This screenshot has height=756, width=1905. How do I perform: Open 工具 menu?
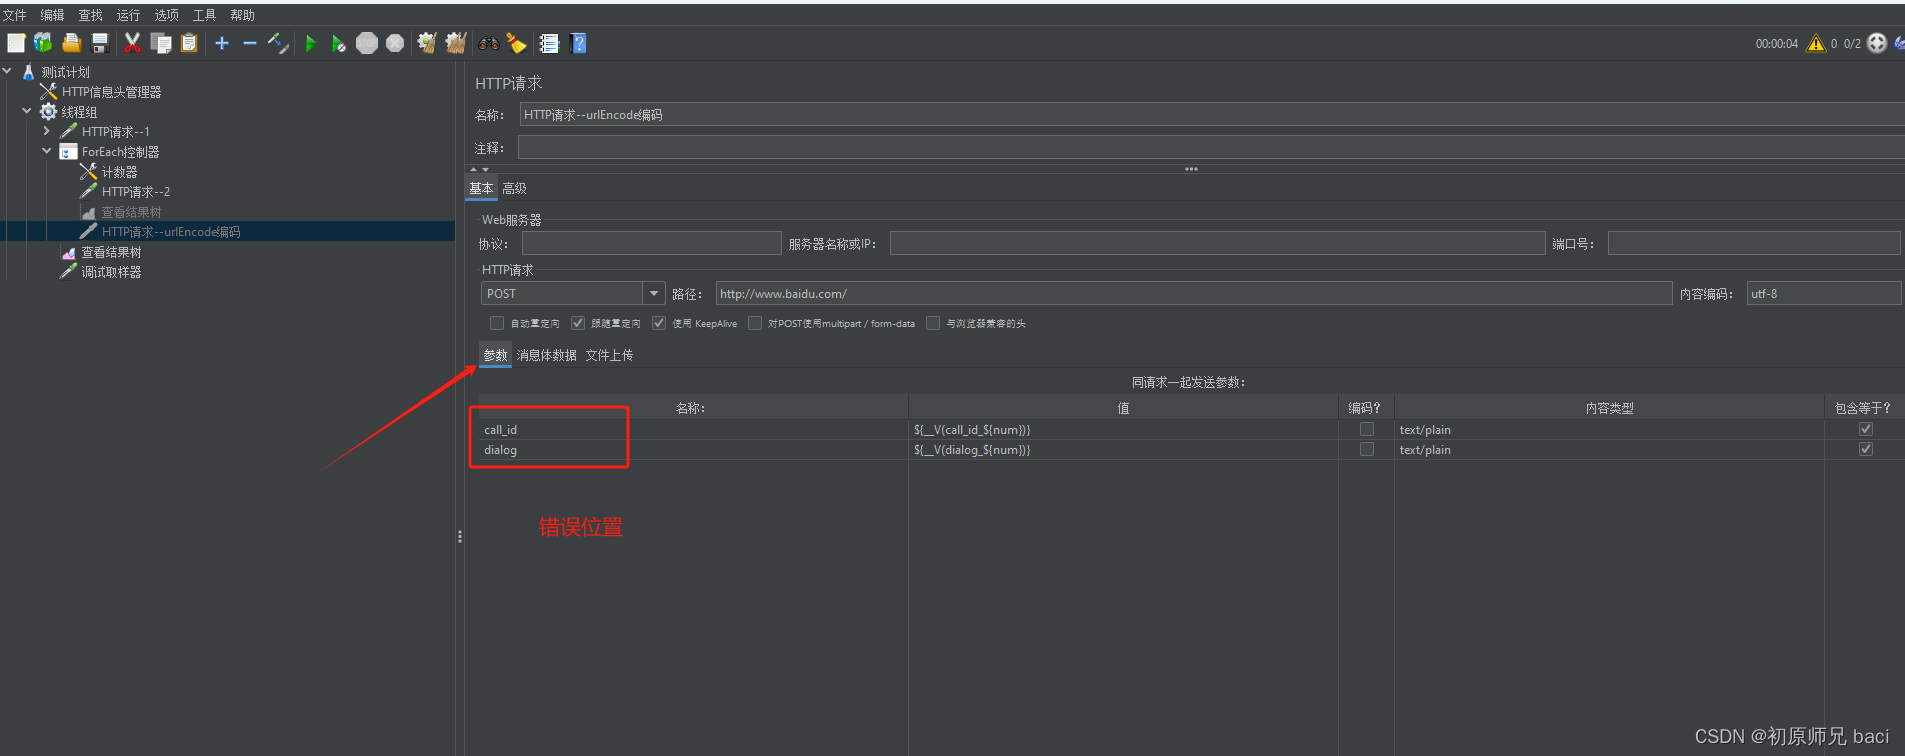pyautogui.click(x=204, y=15)
